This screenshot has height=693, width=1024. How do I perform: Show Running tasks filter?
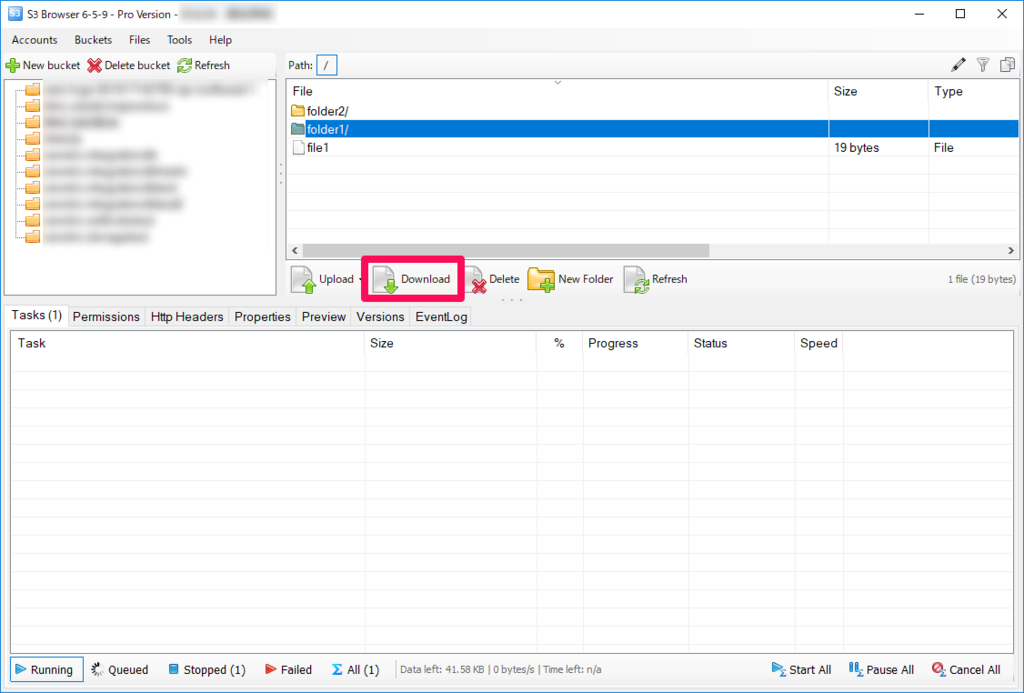(x=46, y=669)
